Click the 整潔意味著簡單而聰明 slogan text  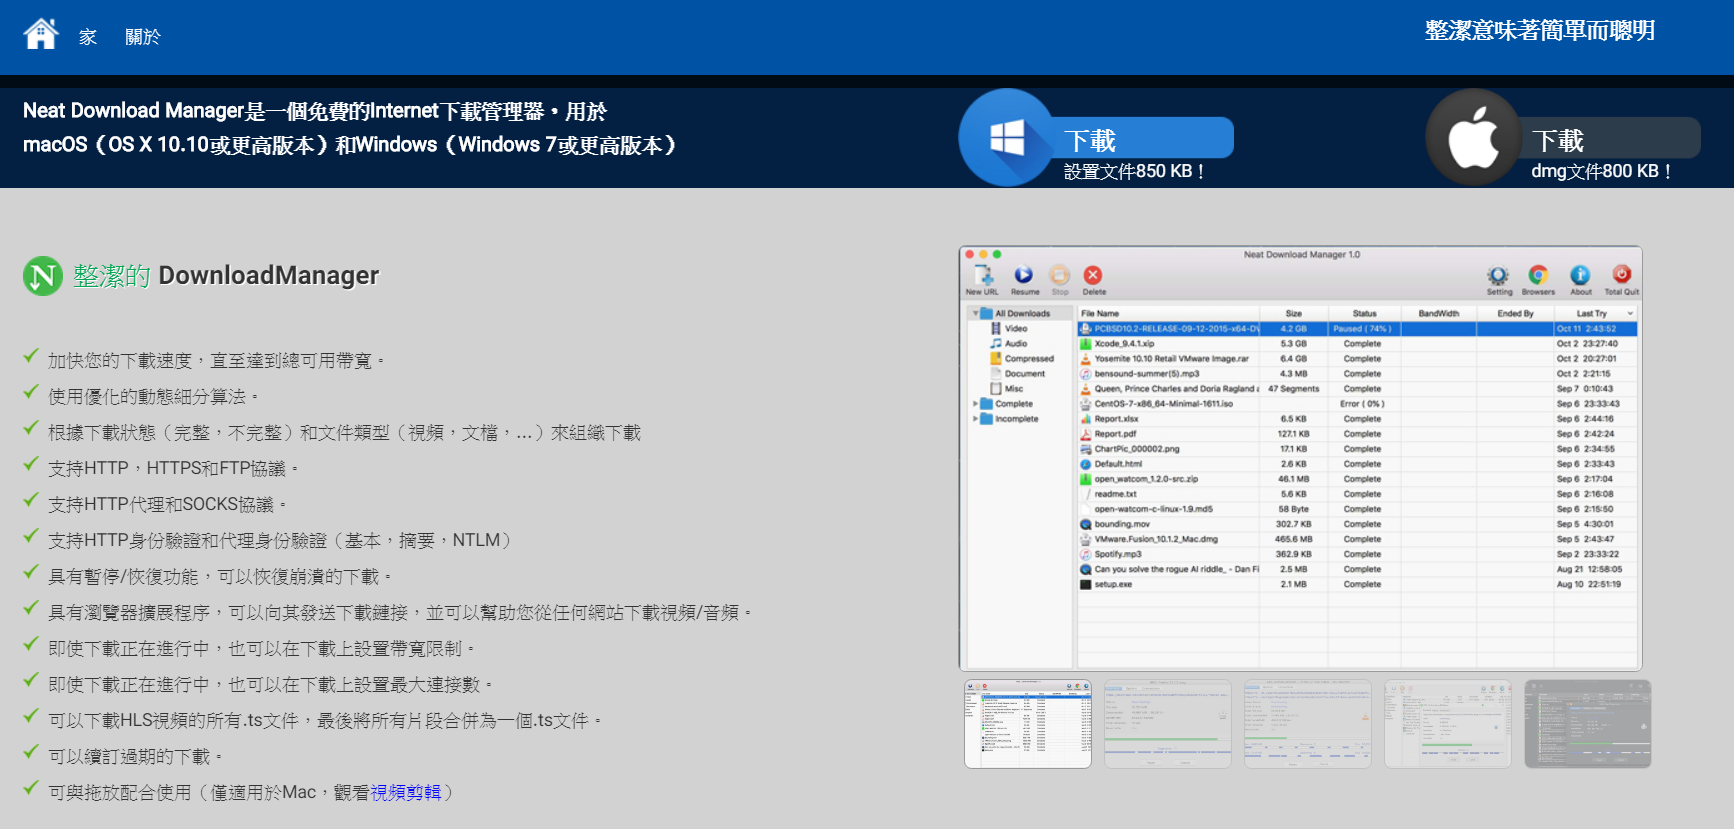pos(1540,31)
